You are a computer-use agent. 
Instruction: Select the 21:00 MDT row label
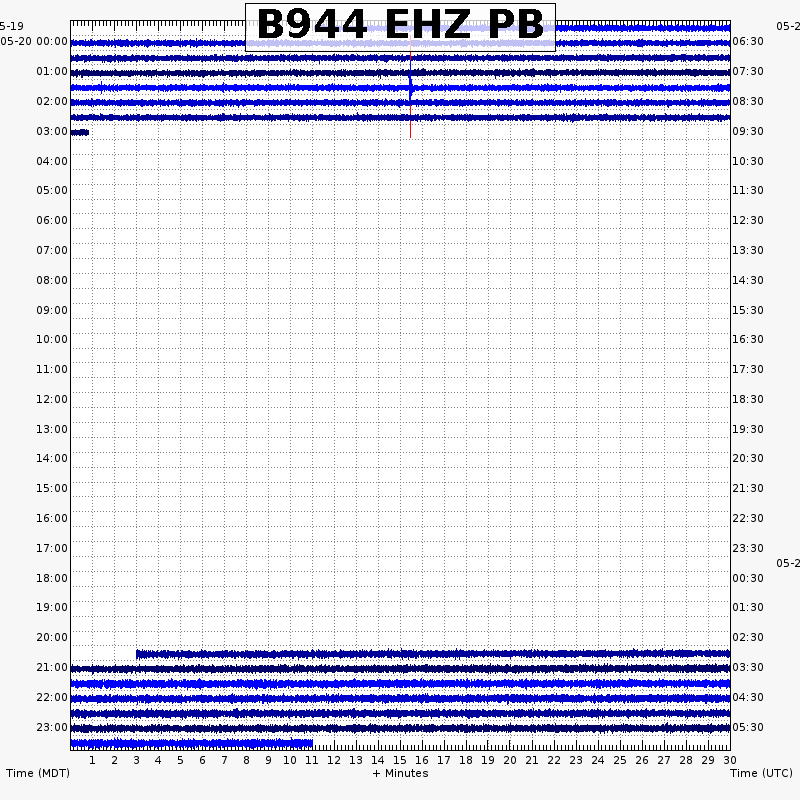tap(52, 667)
